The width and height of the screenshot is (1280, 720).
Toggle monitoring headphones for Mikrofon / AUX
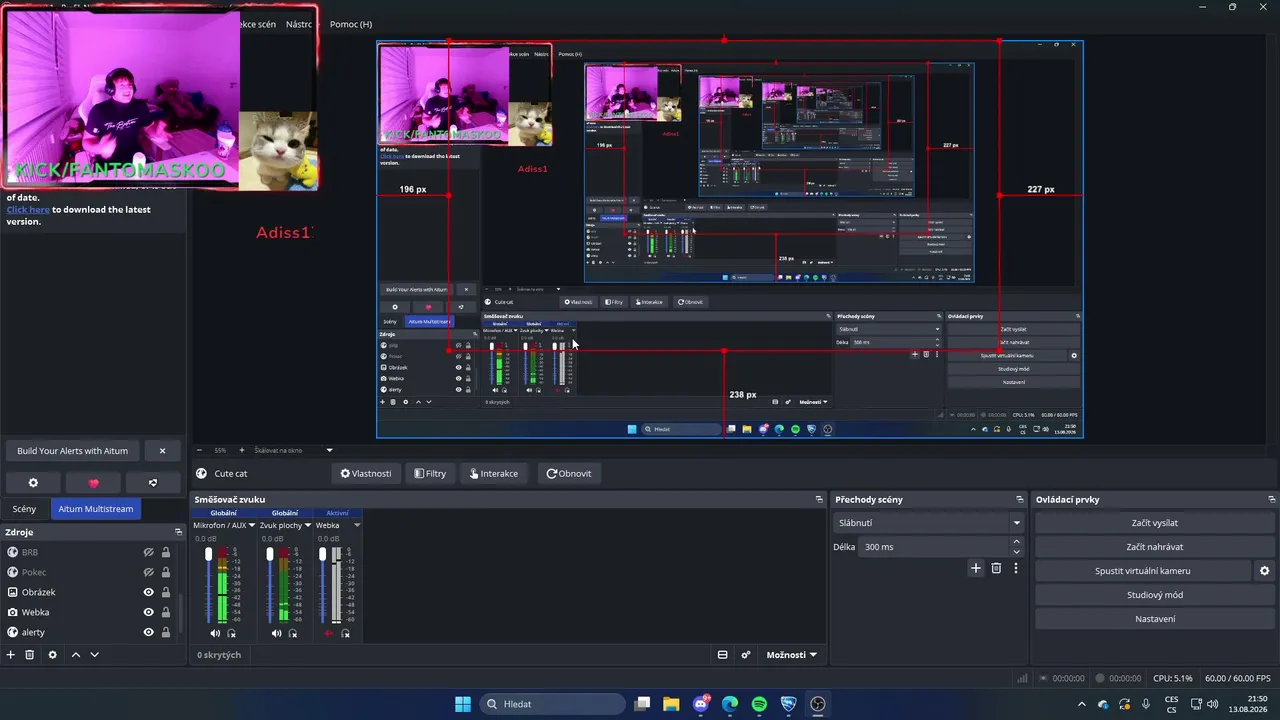tap(232, 633)
